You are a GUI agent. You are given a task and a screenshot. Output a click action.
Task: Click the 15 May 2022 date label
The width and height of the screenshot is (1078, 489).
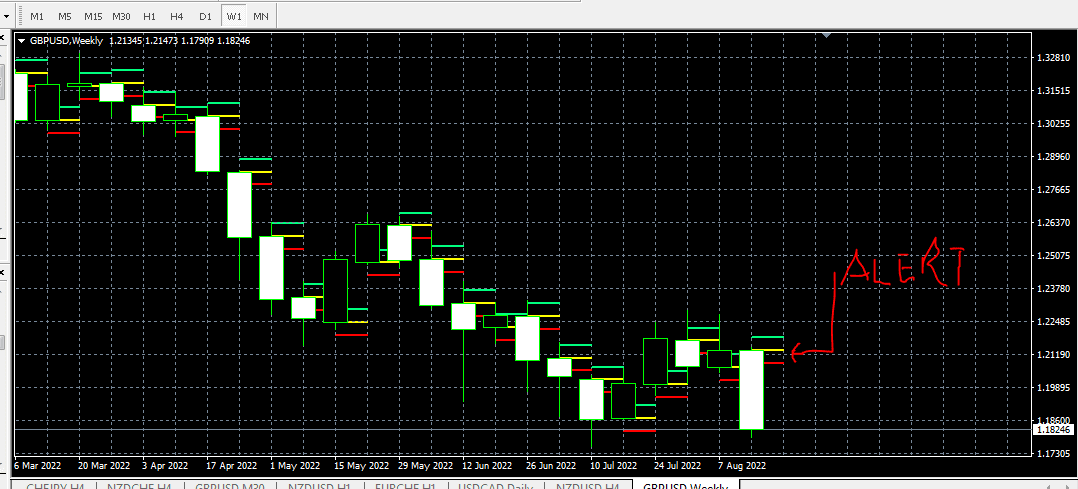[x=360, y=466]
